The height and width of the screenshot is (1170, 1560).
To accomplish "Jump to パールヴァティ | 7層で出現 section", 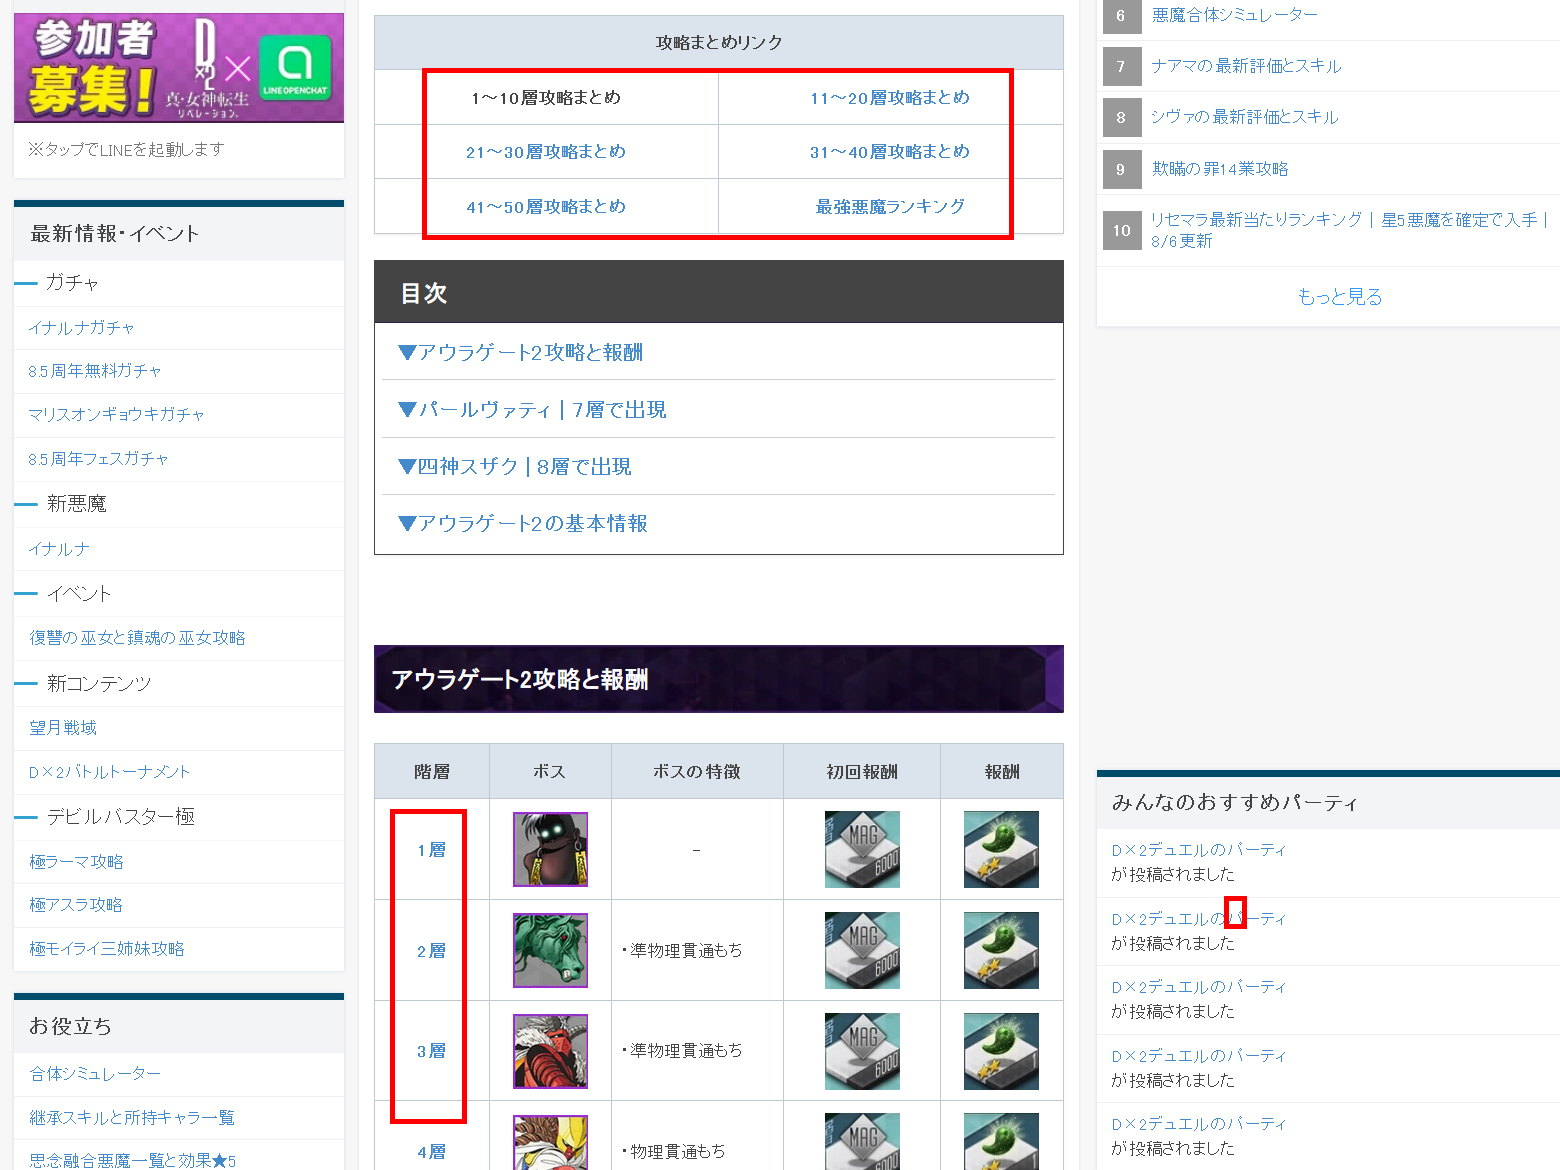I will click(x=532, y=409).
